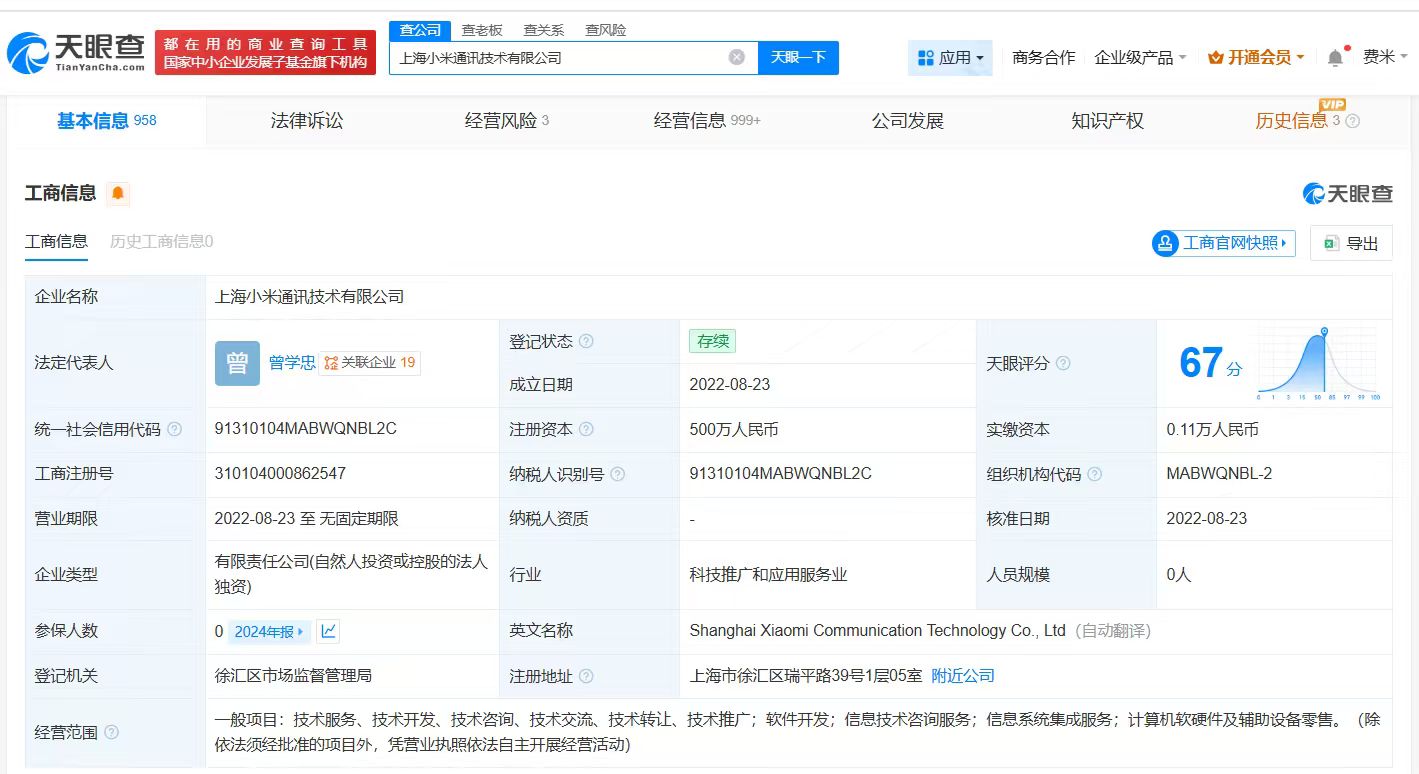Switch to the 法律诉讼 tab
Image resolution: width=1419 pixels, height=774 pixels.
tap(307, 121)
